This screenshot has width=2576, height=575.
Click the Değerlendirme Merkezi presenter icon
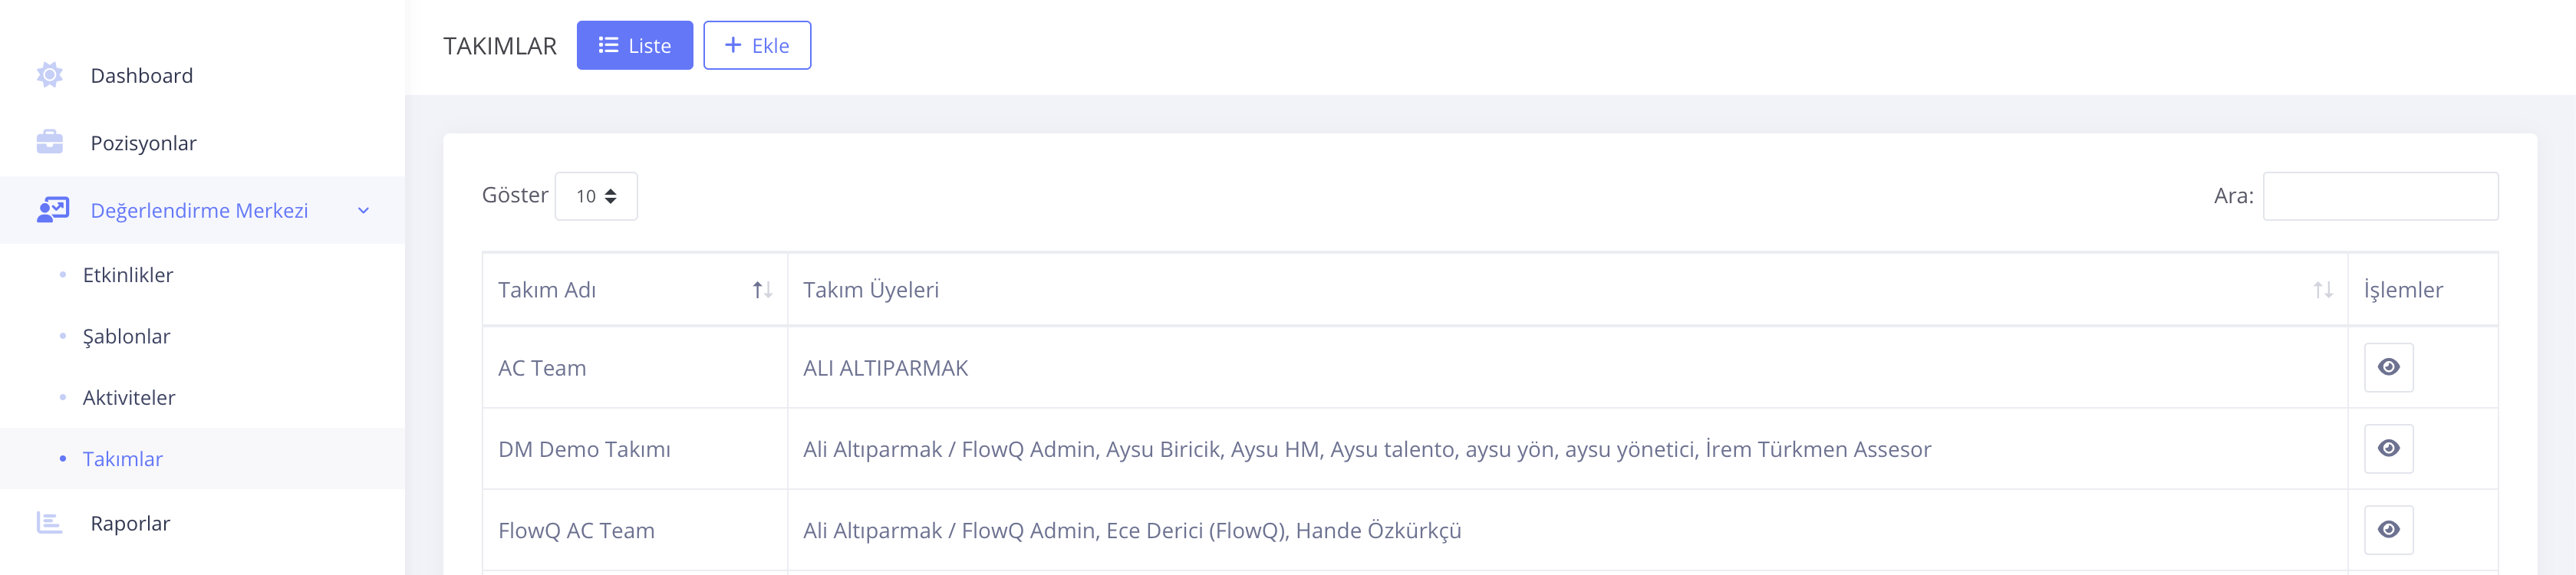53,210
